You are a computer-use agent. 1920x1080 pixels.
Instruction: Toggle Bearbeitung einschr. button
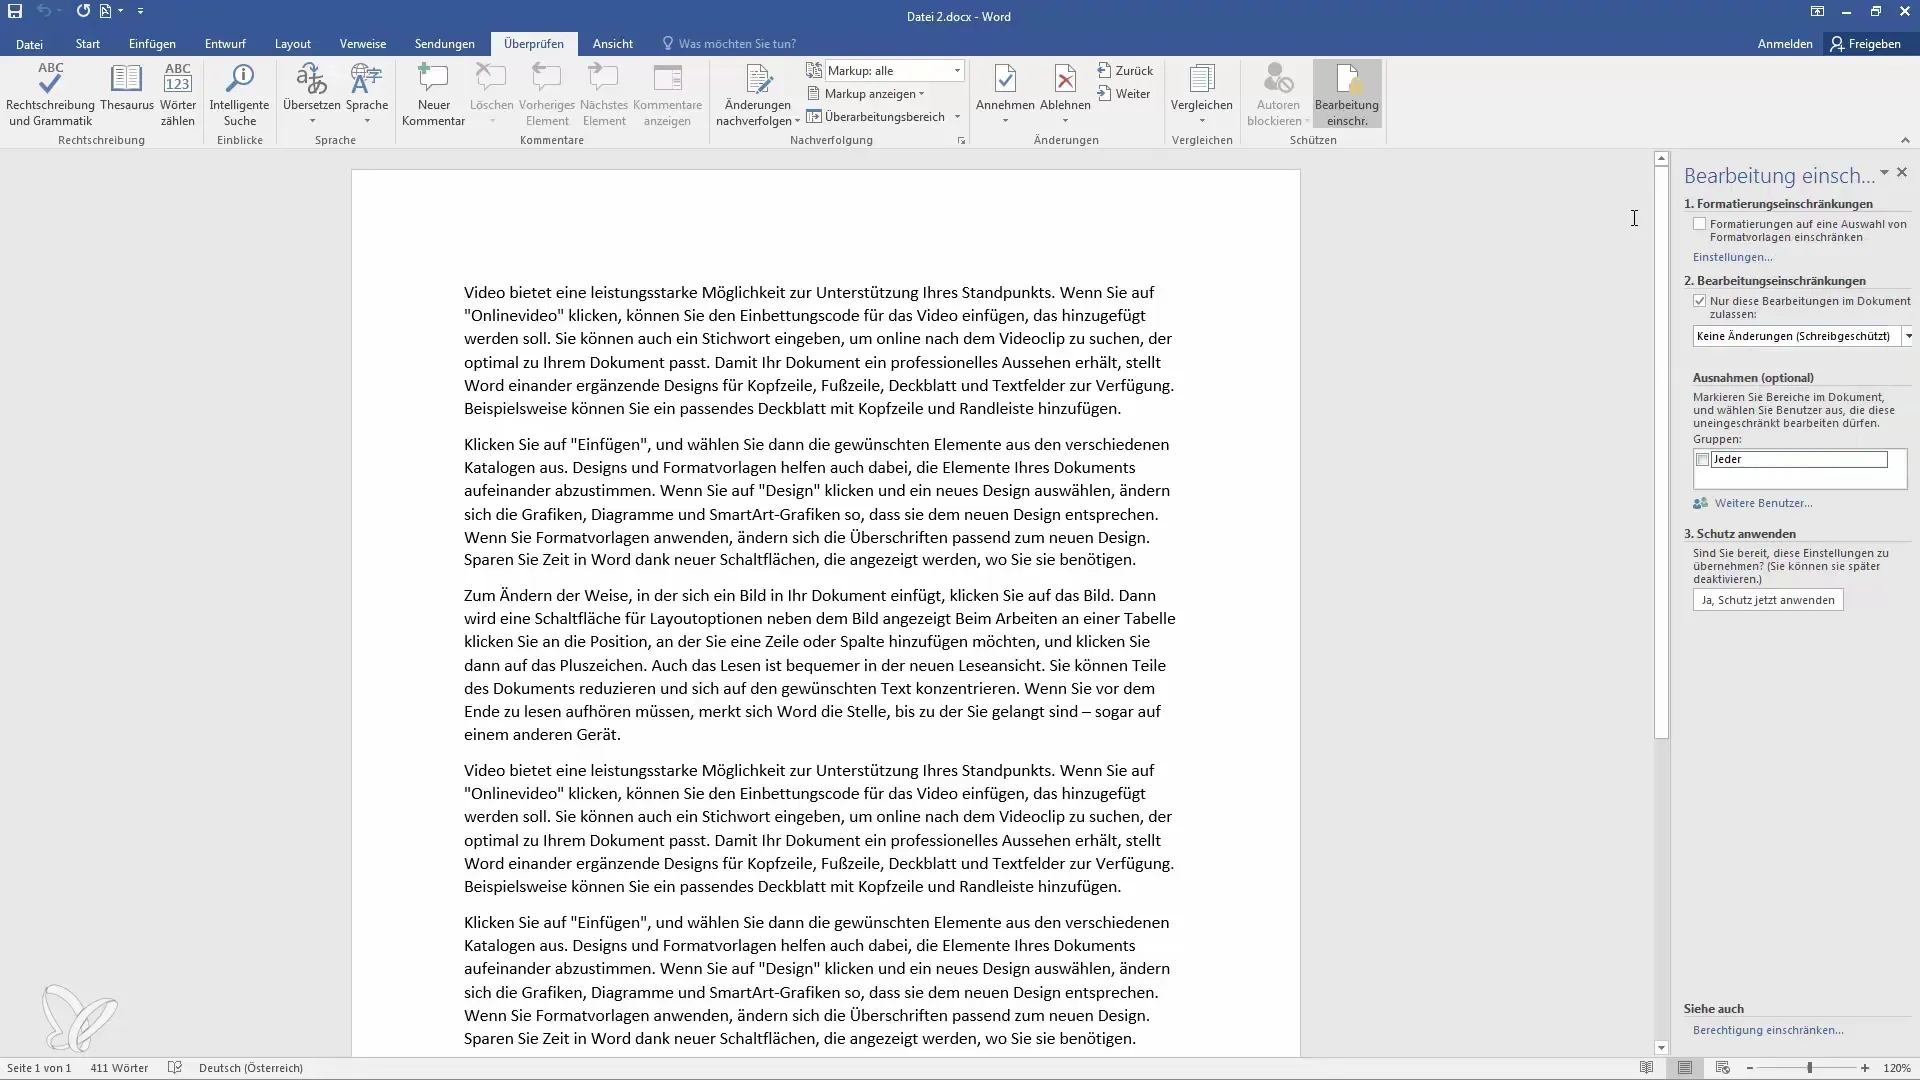coord(1347,94)
